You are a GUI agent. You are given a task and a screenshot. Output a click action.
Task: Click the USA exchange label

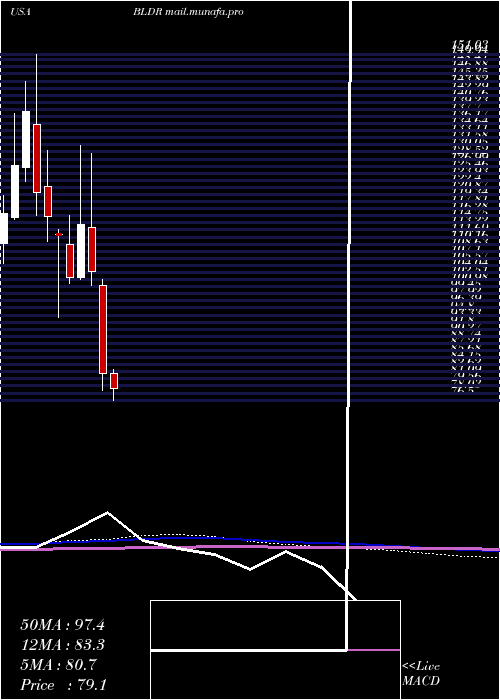(x=20, y=12)
